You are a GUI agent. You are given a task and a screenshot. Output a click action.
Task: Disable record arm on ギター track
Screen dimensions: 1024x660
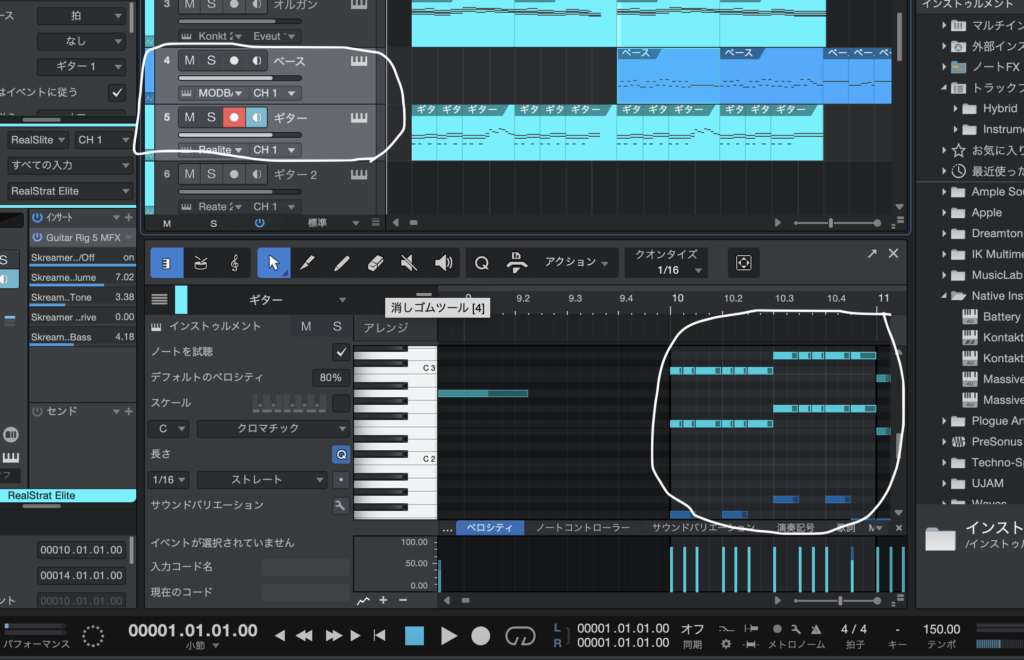coord(234,118)
